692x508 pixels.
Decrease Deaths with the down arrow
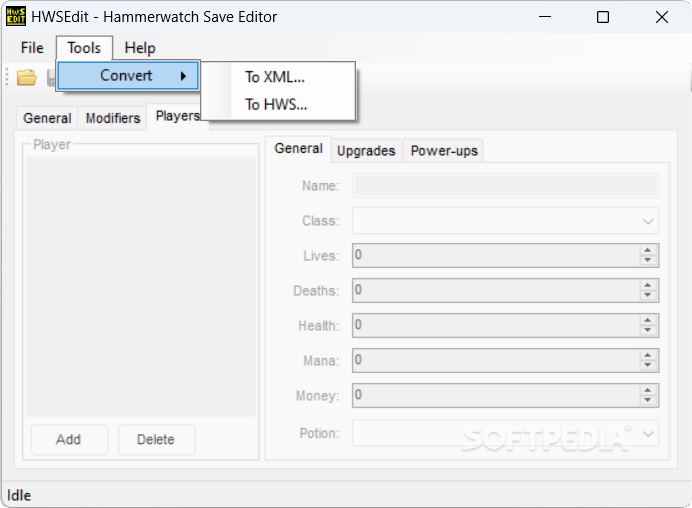(x=647, y=295)
